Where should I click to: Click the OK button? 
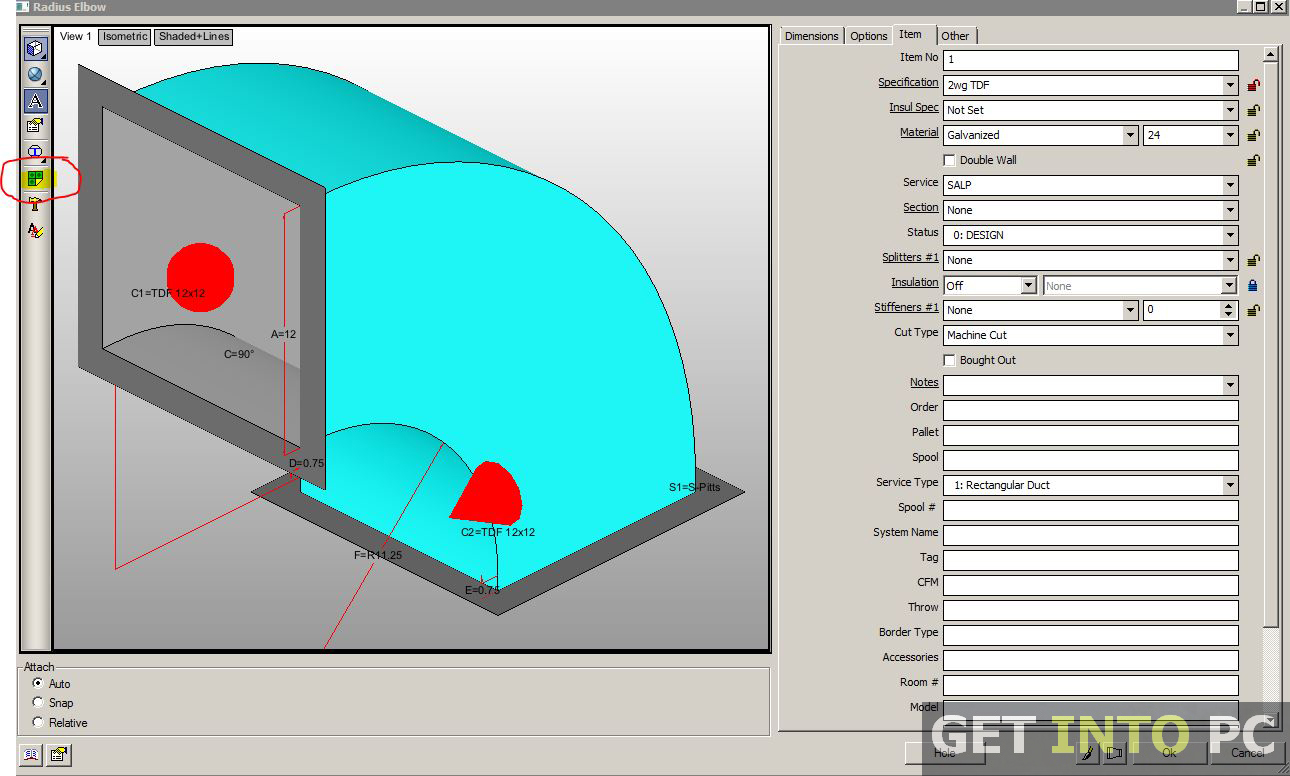point(1169,753)
